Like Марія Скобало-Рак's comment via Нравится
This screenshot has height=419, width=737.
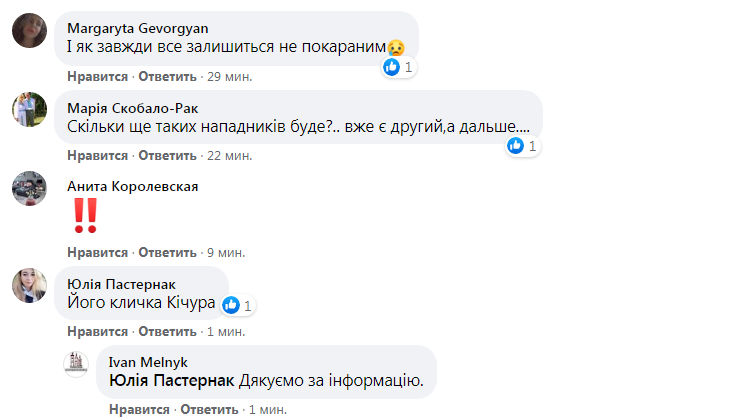click(x=97, y=155)
